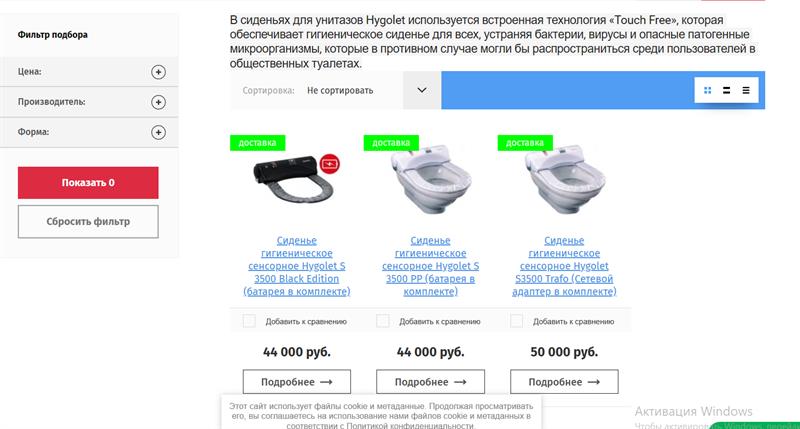Click Подробнее under Black Edition seat
This screenshot has height=429, width=800.
pyautogui.click(x=297, y=382)
